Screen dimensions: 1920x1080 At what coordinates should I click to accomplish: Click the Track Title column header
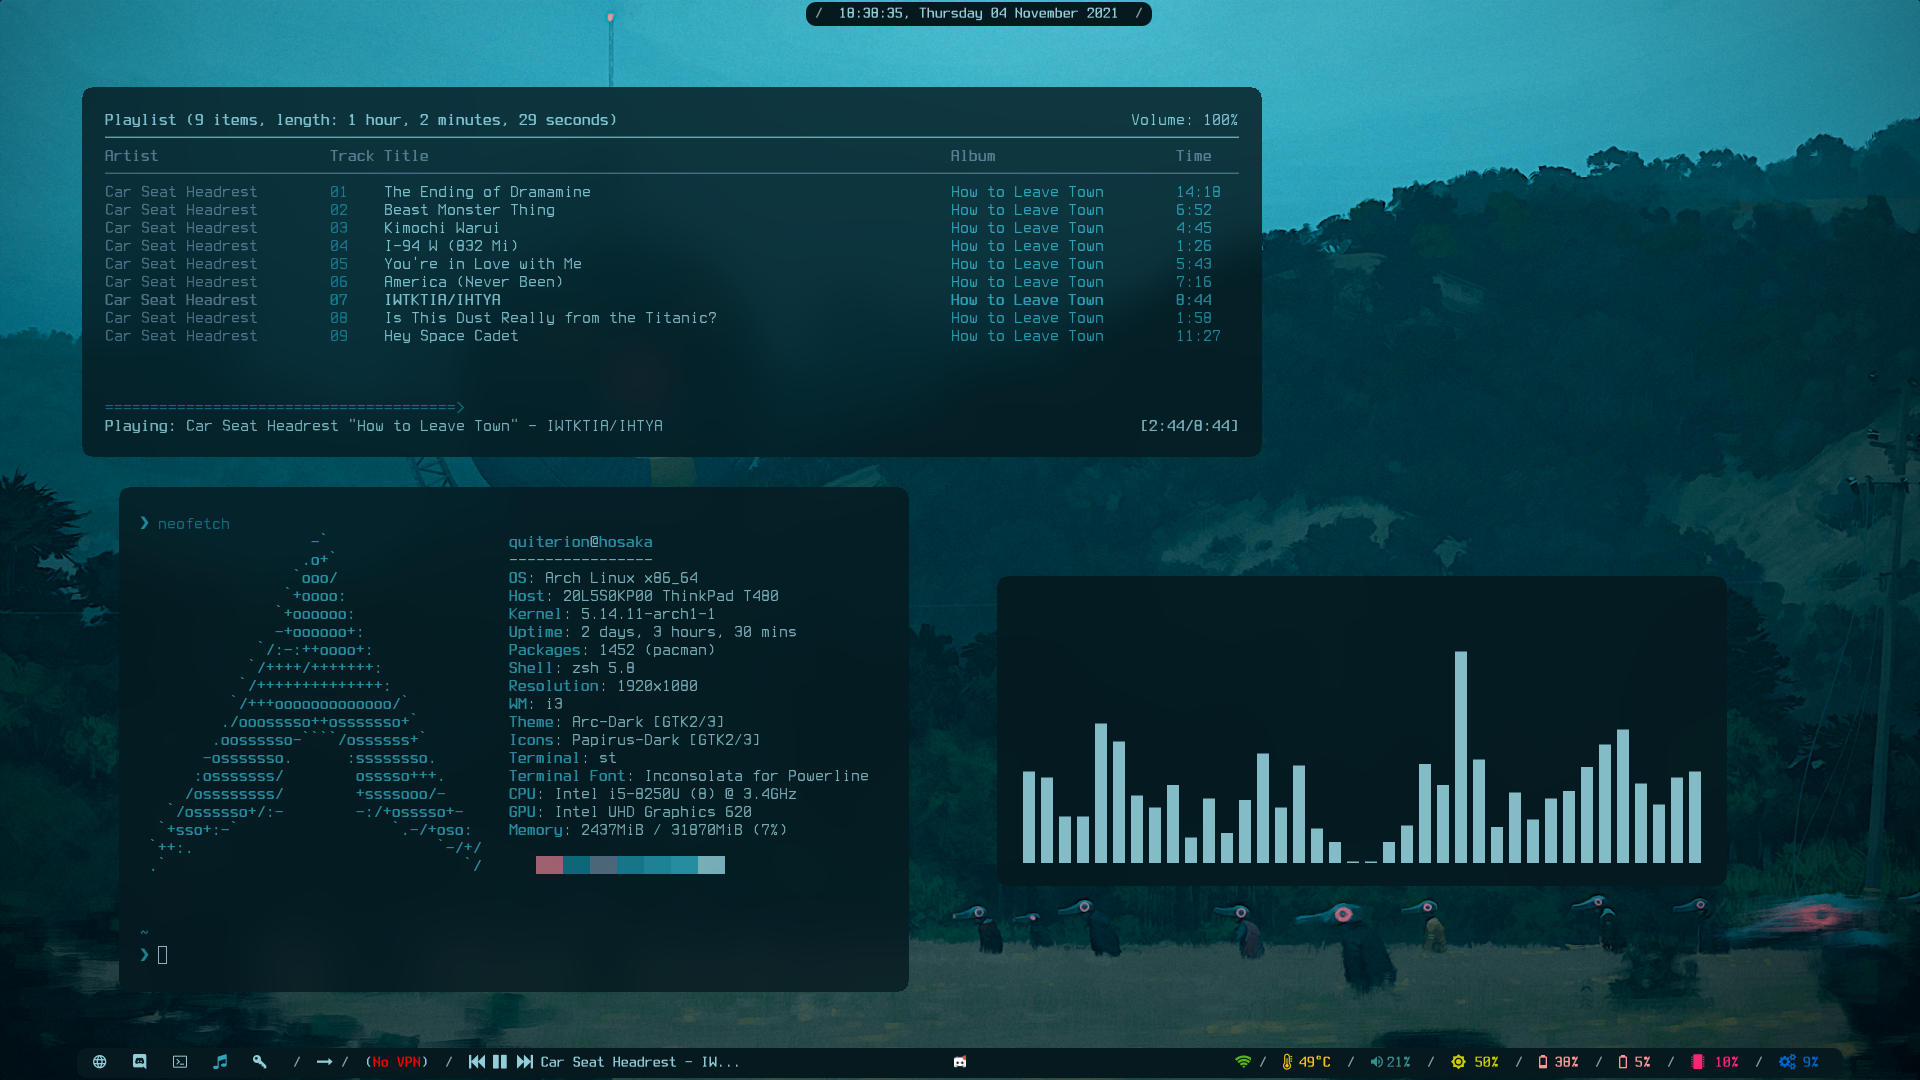[x=379, y=156]
